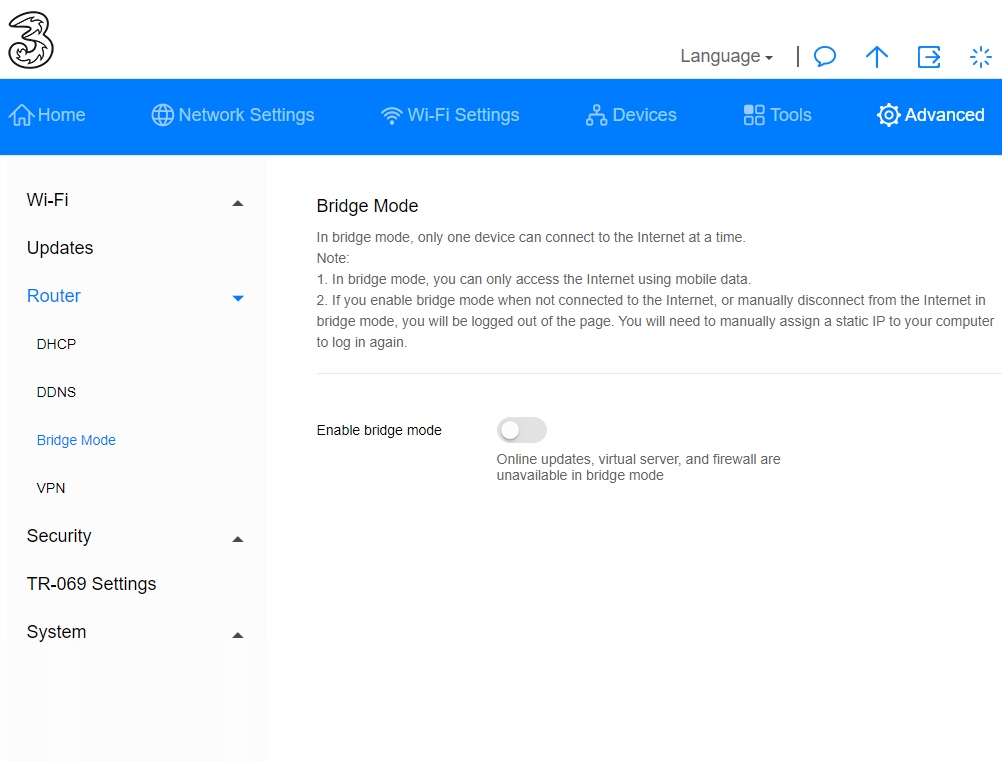Select DHCP under Router
The image size is (1002, 762).
[56, 344]
